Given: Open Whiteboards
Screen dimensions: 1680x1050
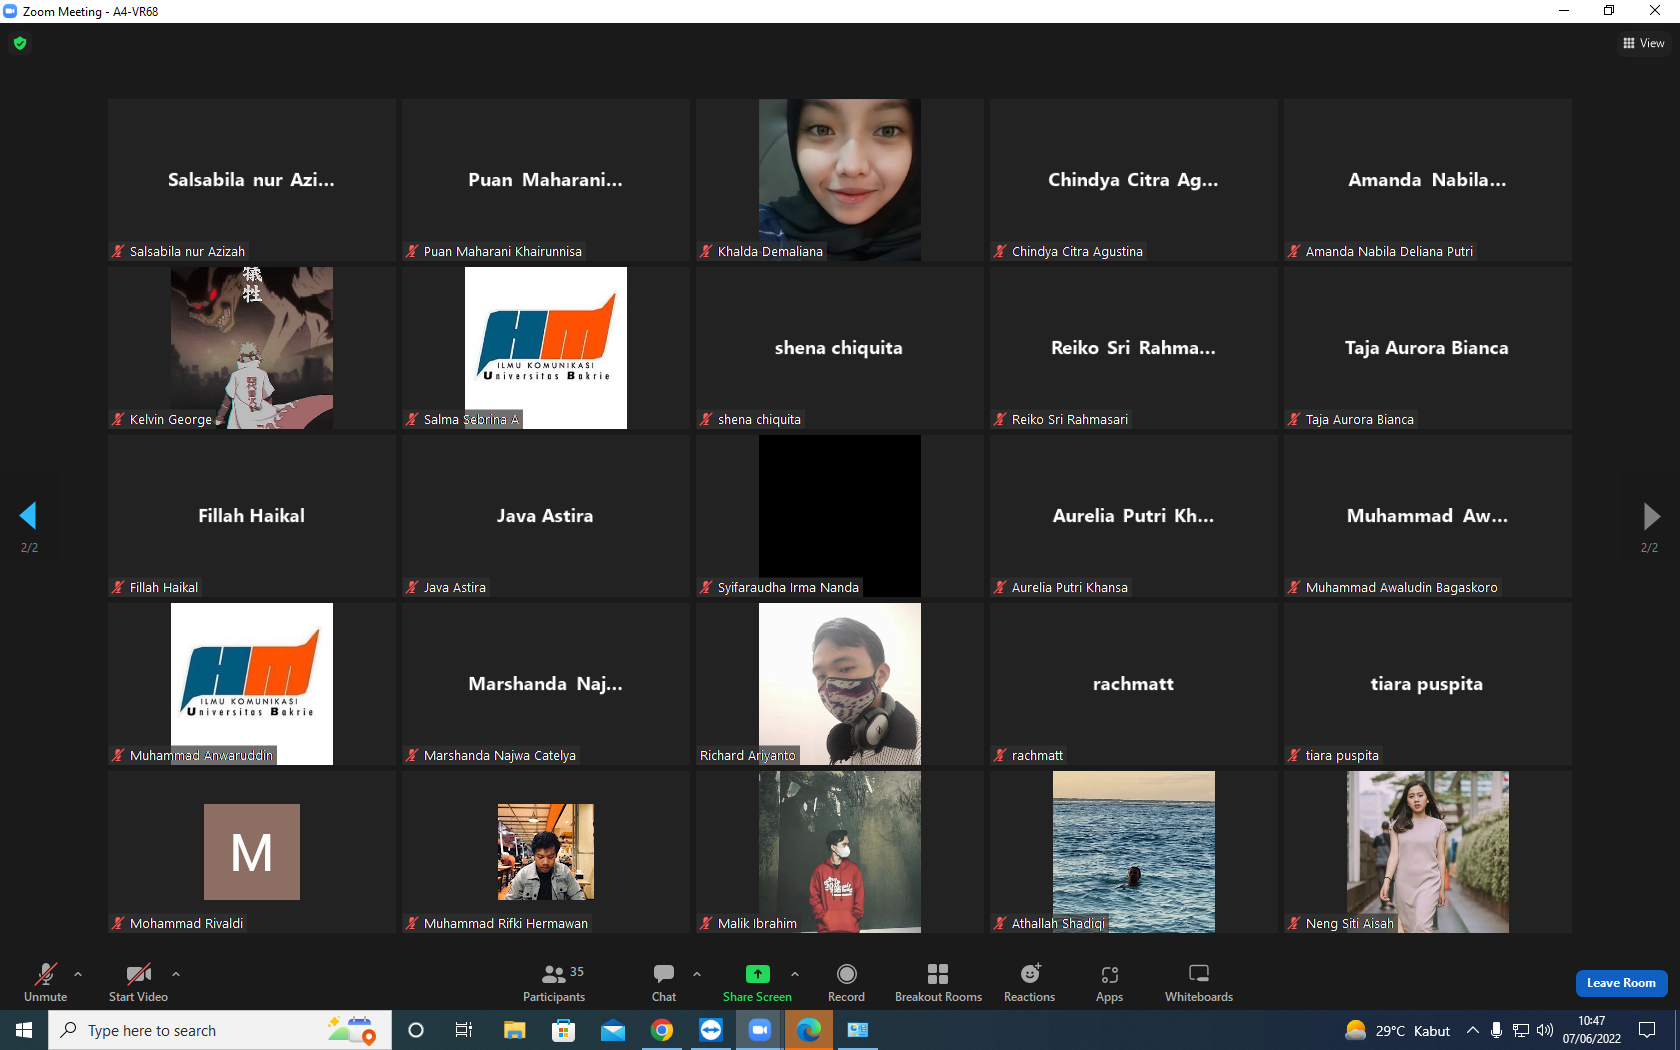Looking at the screenshot, I should (1199, 982).
